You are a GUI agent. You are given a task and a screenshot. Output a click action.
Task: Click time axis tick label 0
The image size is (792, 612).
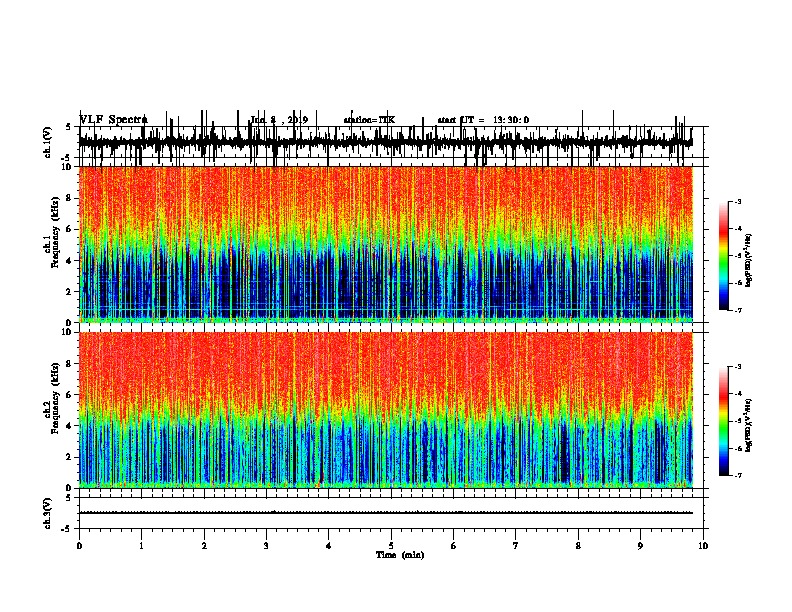(x=79, y=546)
